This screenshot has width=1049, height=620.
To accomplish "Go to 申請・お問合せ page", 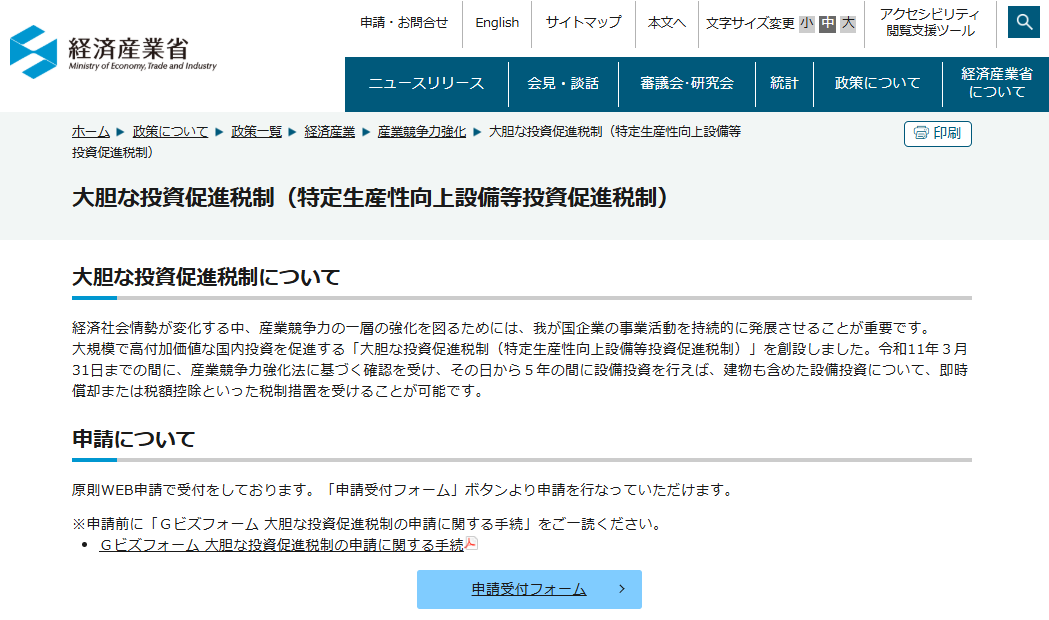I will [x=404, y=23].
